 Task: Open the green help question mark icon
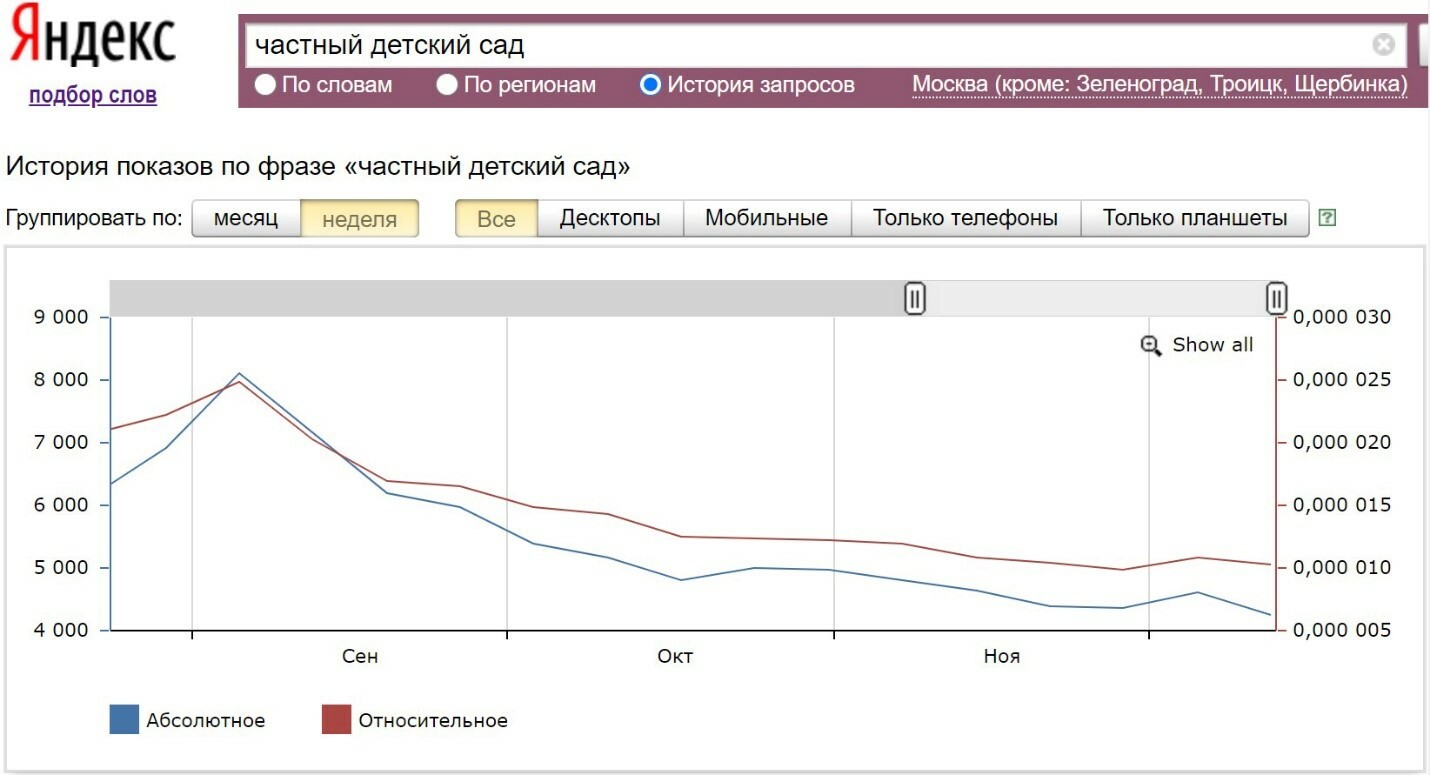(x=1327, y=217)
